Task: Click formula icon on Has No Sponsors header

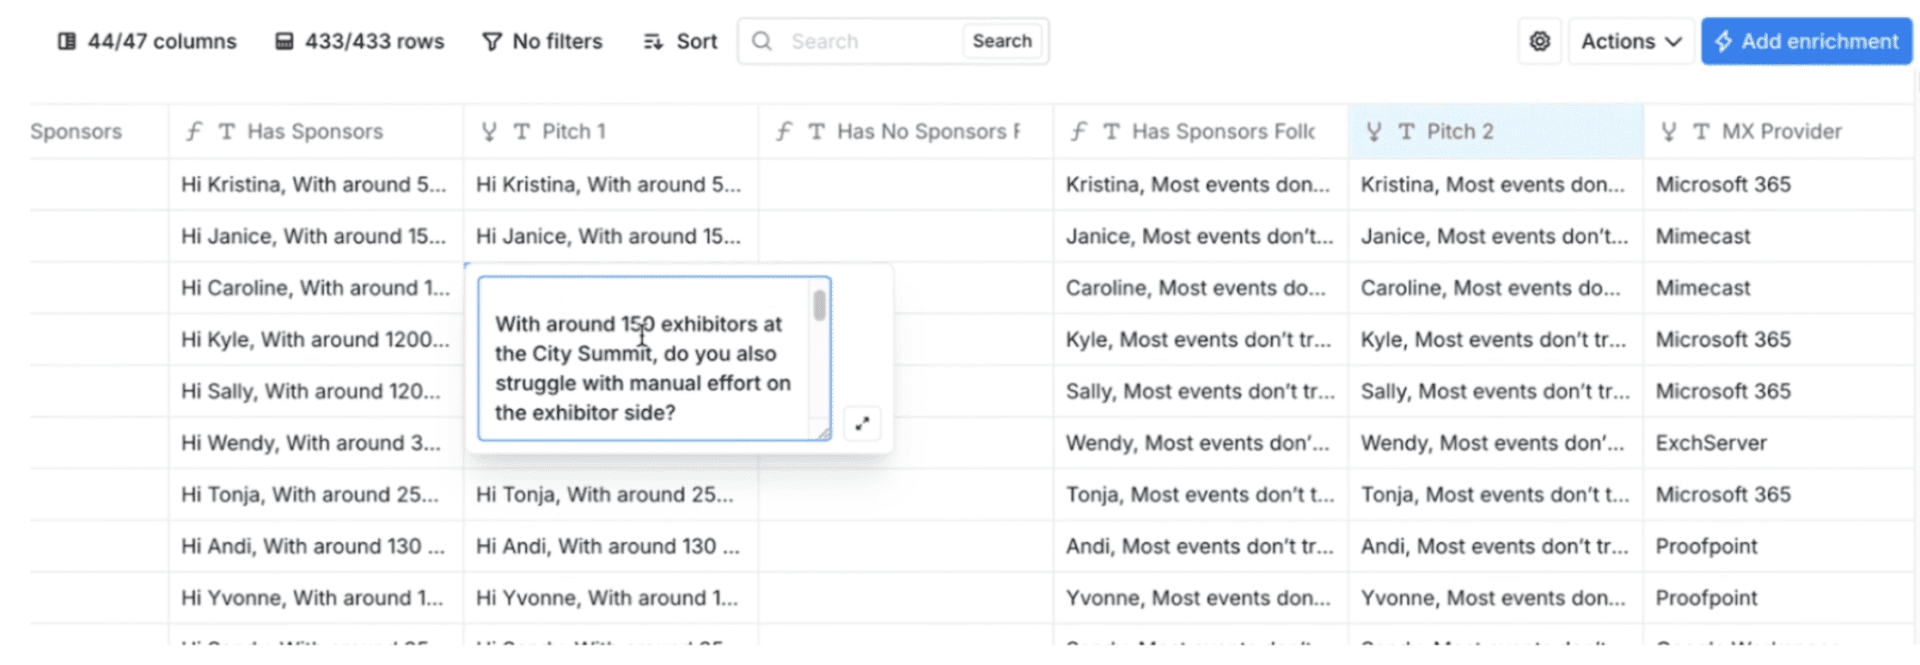Action: click(x=784, y=131)
